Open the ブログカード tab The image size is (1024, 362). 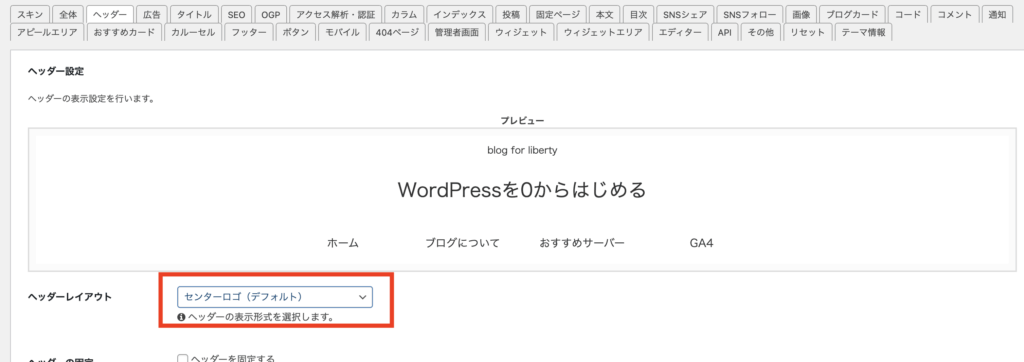pos(852,14)
